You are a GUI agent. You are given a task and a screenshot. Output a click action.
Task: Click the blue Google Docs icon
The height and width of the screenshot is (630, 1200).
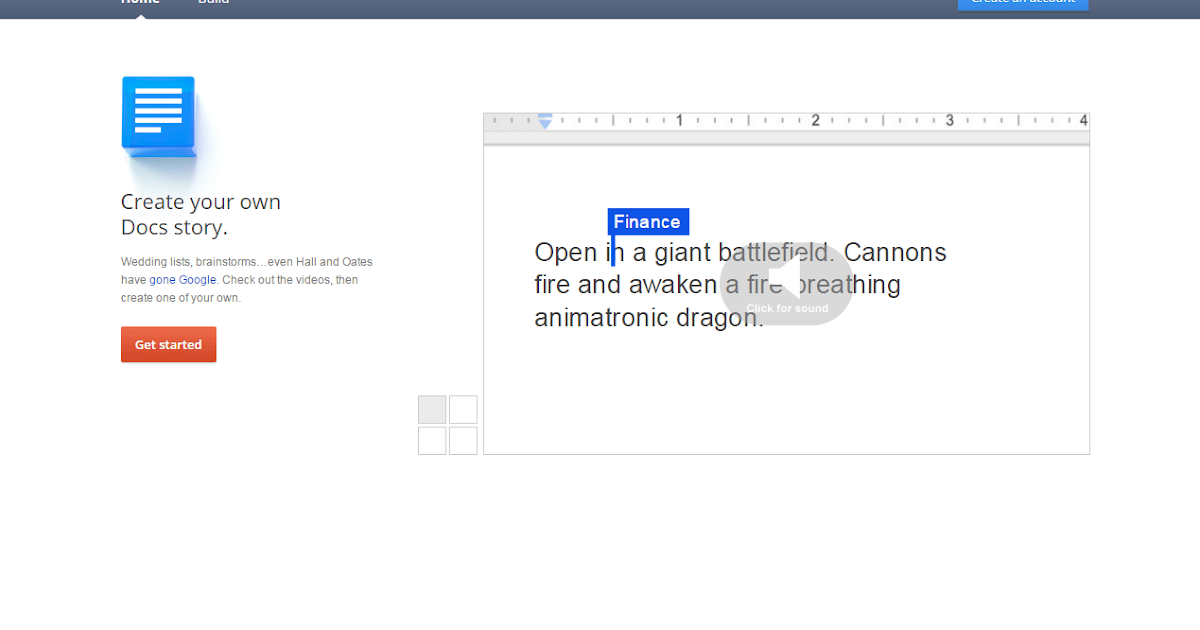click(x=158, y=113)
